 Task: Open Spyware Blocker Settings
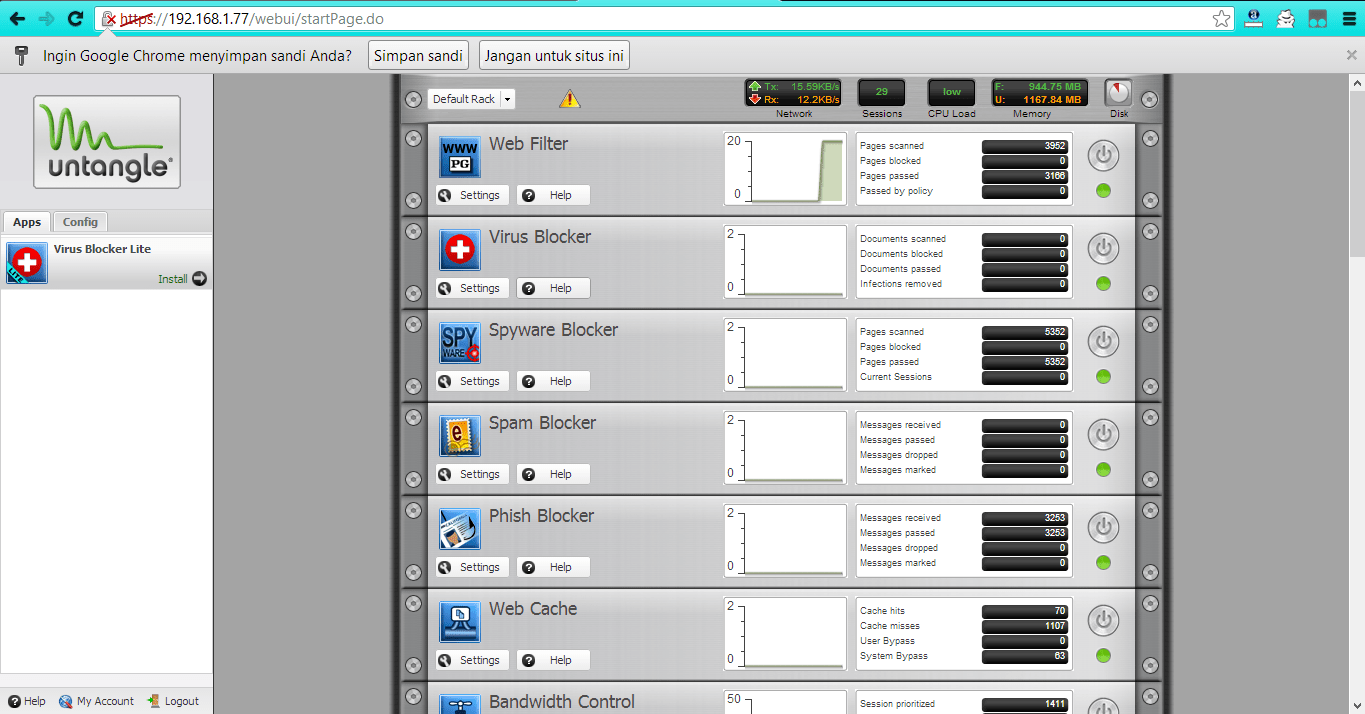[x=472, y=381]
